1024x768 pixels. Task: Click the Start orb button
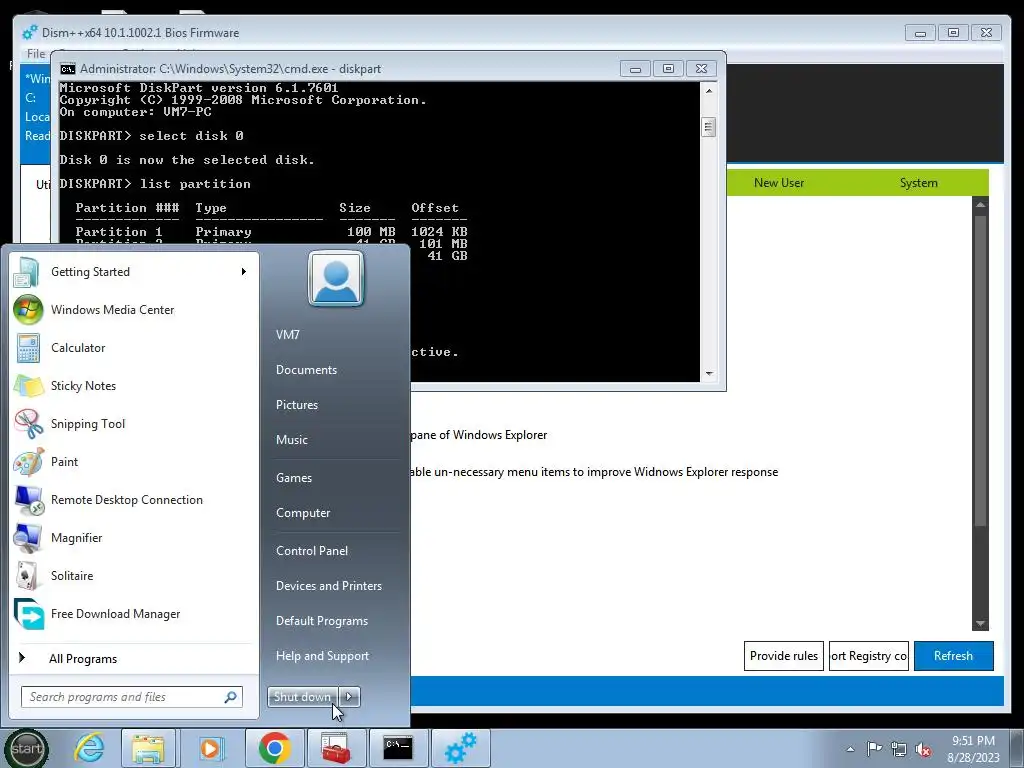(x=26, y=748)
